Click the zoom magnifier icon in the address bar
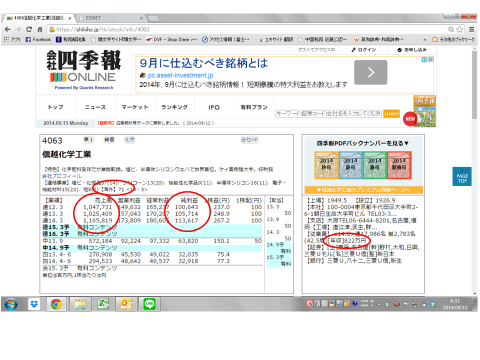 (x=451, y=29)
